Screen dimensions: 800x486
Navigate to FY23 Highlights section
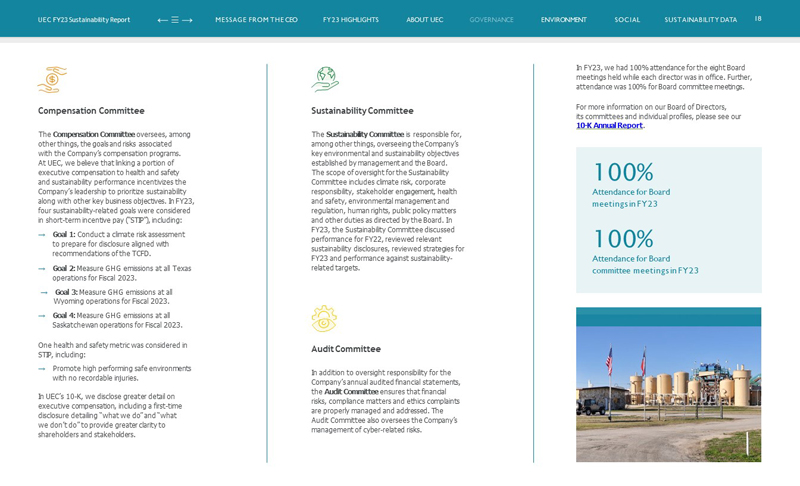(x=351, y=20)
